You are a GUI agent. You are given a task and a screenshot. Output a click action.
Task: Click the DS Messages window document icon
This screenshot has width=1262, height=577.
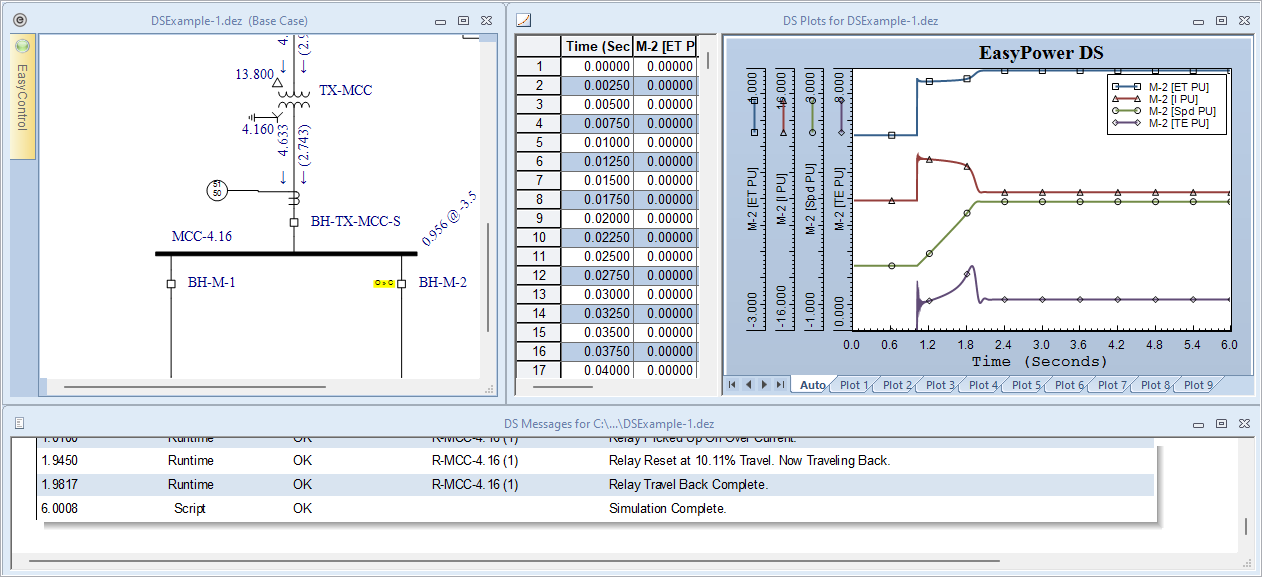[x=20, y=423]
